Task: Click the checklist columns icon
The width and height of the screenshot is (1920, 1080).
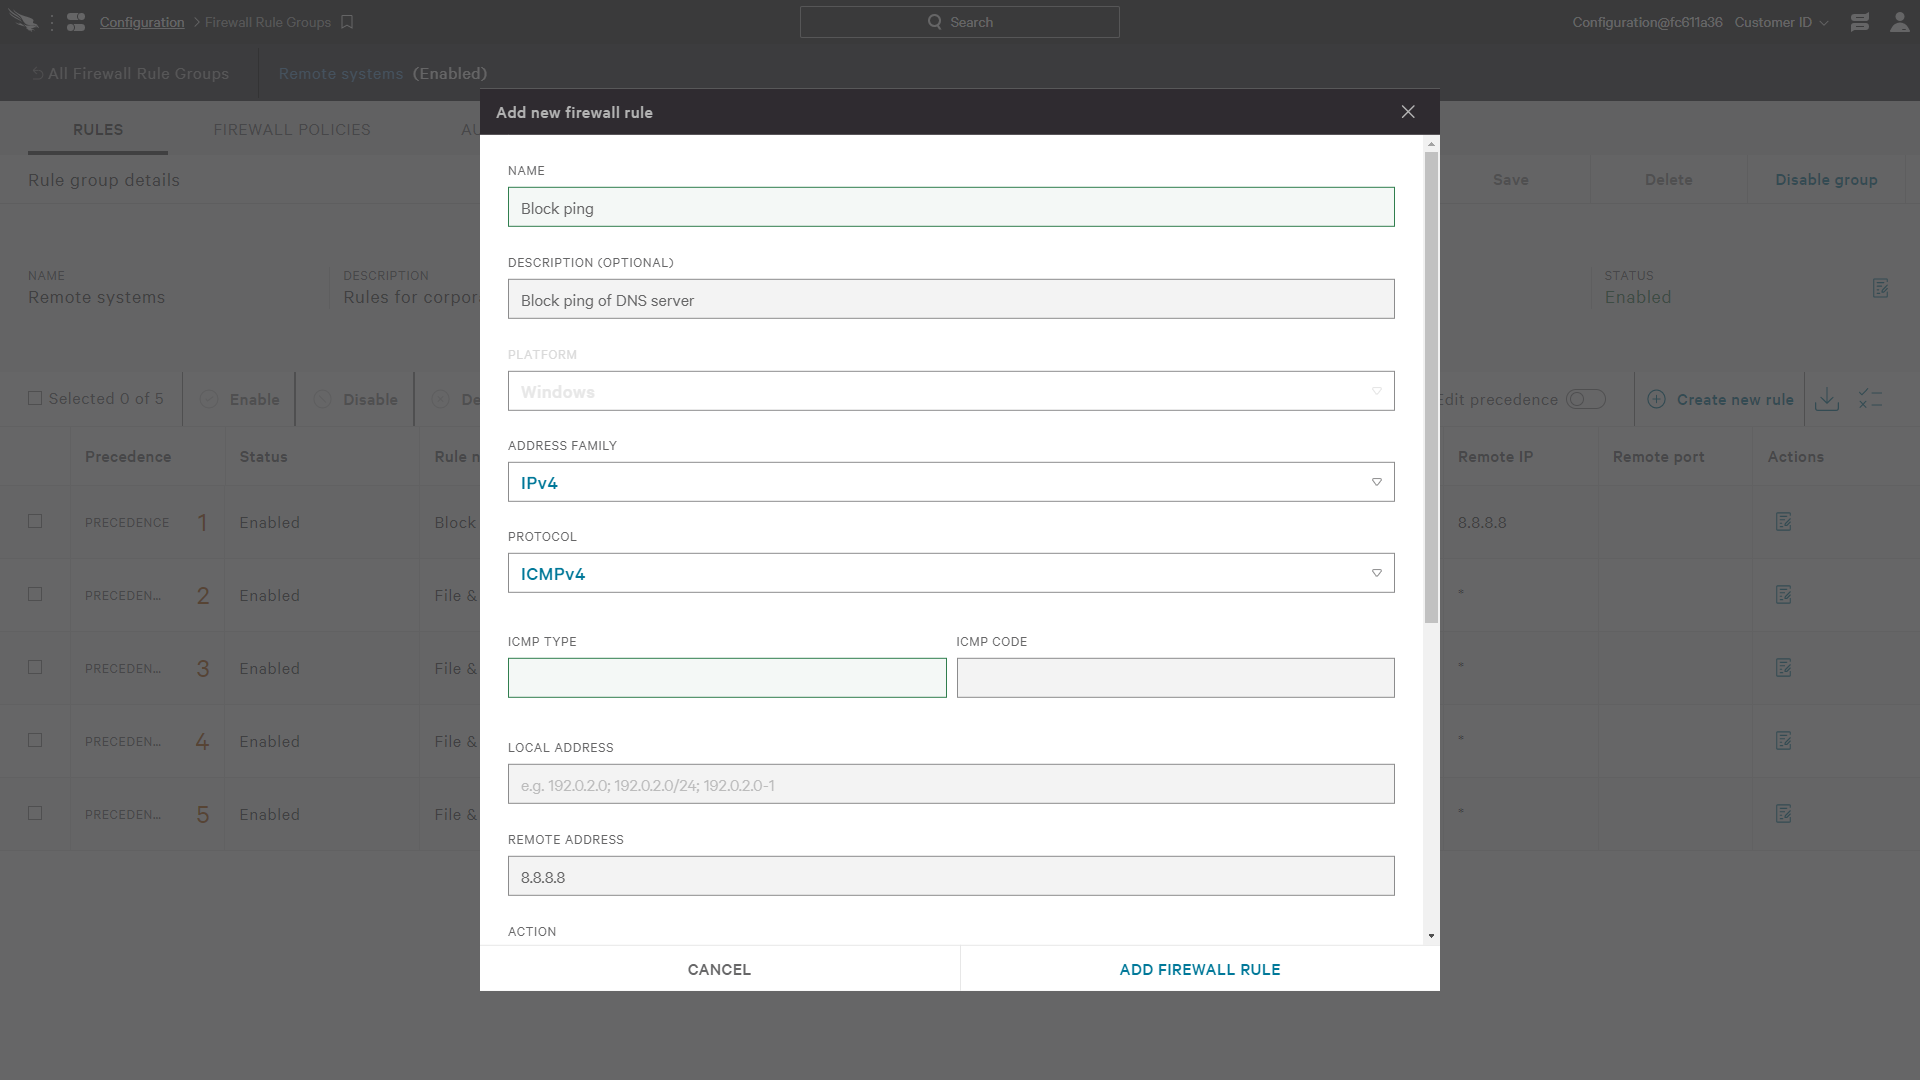Action: pos(1870,399)
